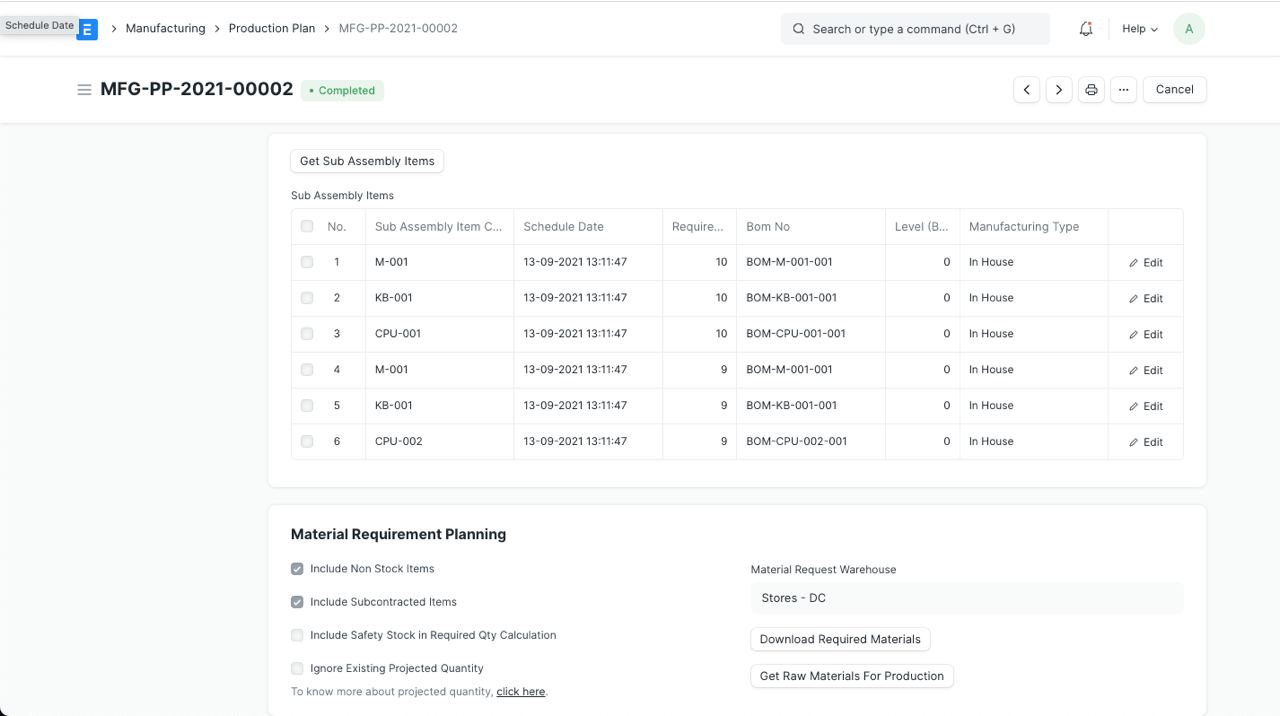Go to previous document arrow
Viewport: 1280px width, 716px height.
(x=1026, y=90)
